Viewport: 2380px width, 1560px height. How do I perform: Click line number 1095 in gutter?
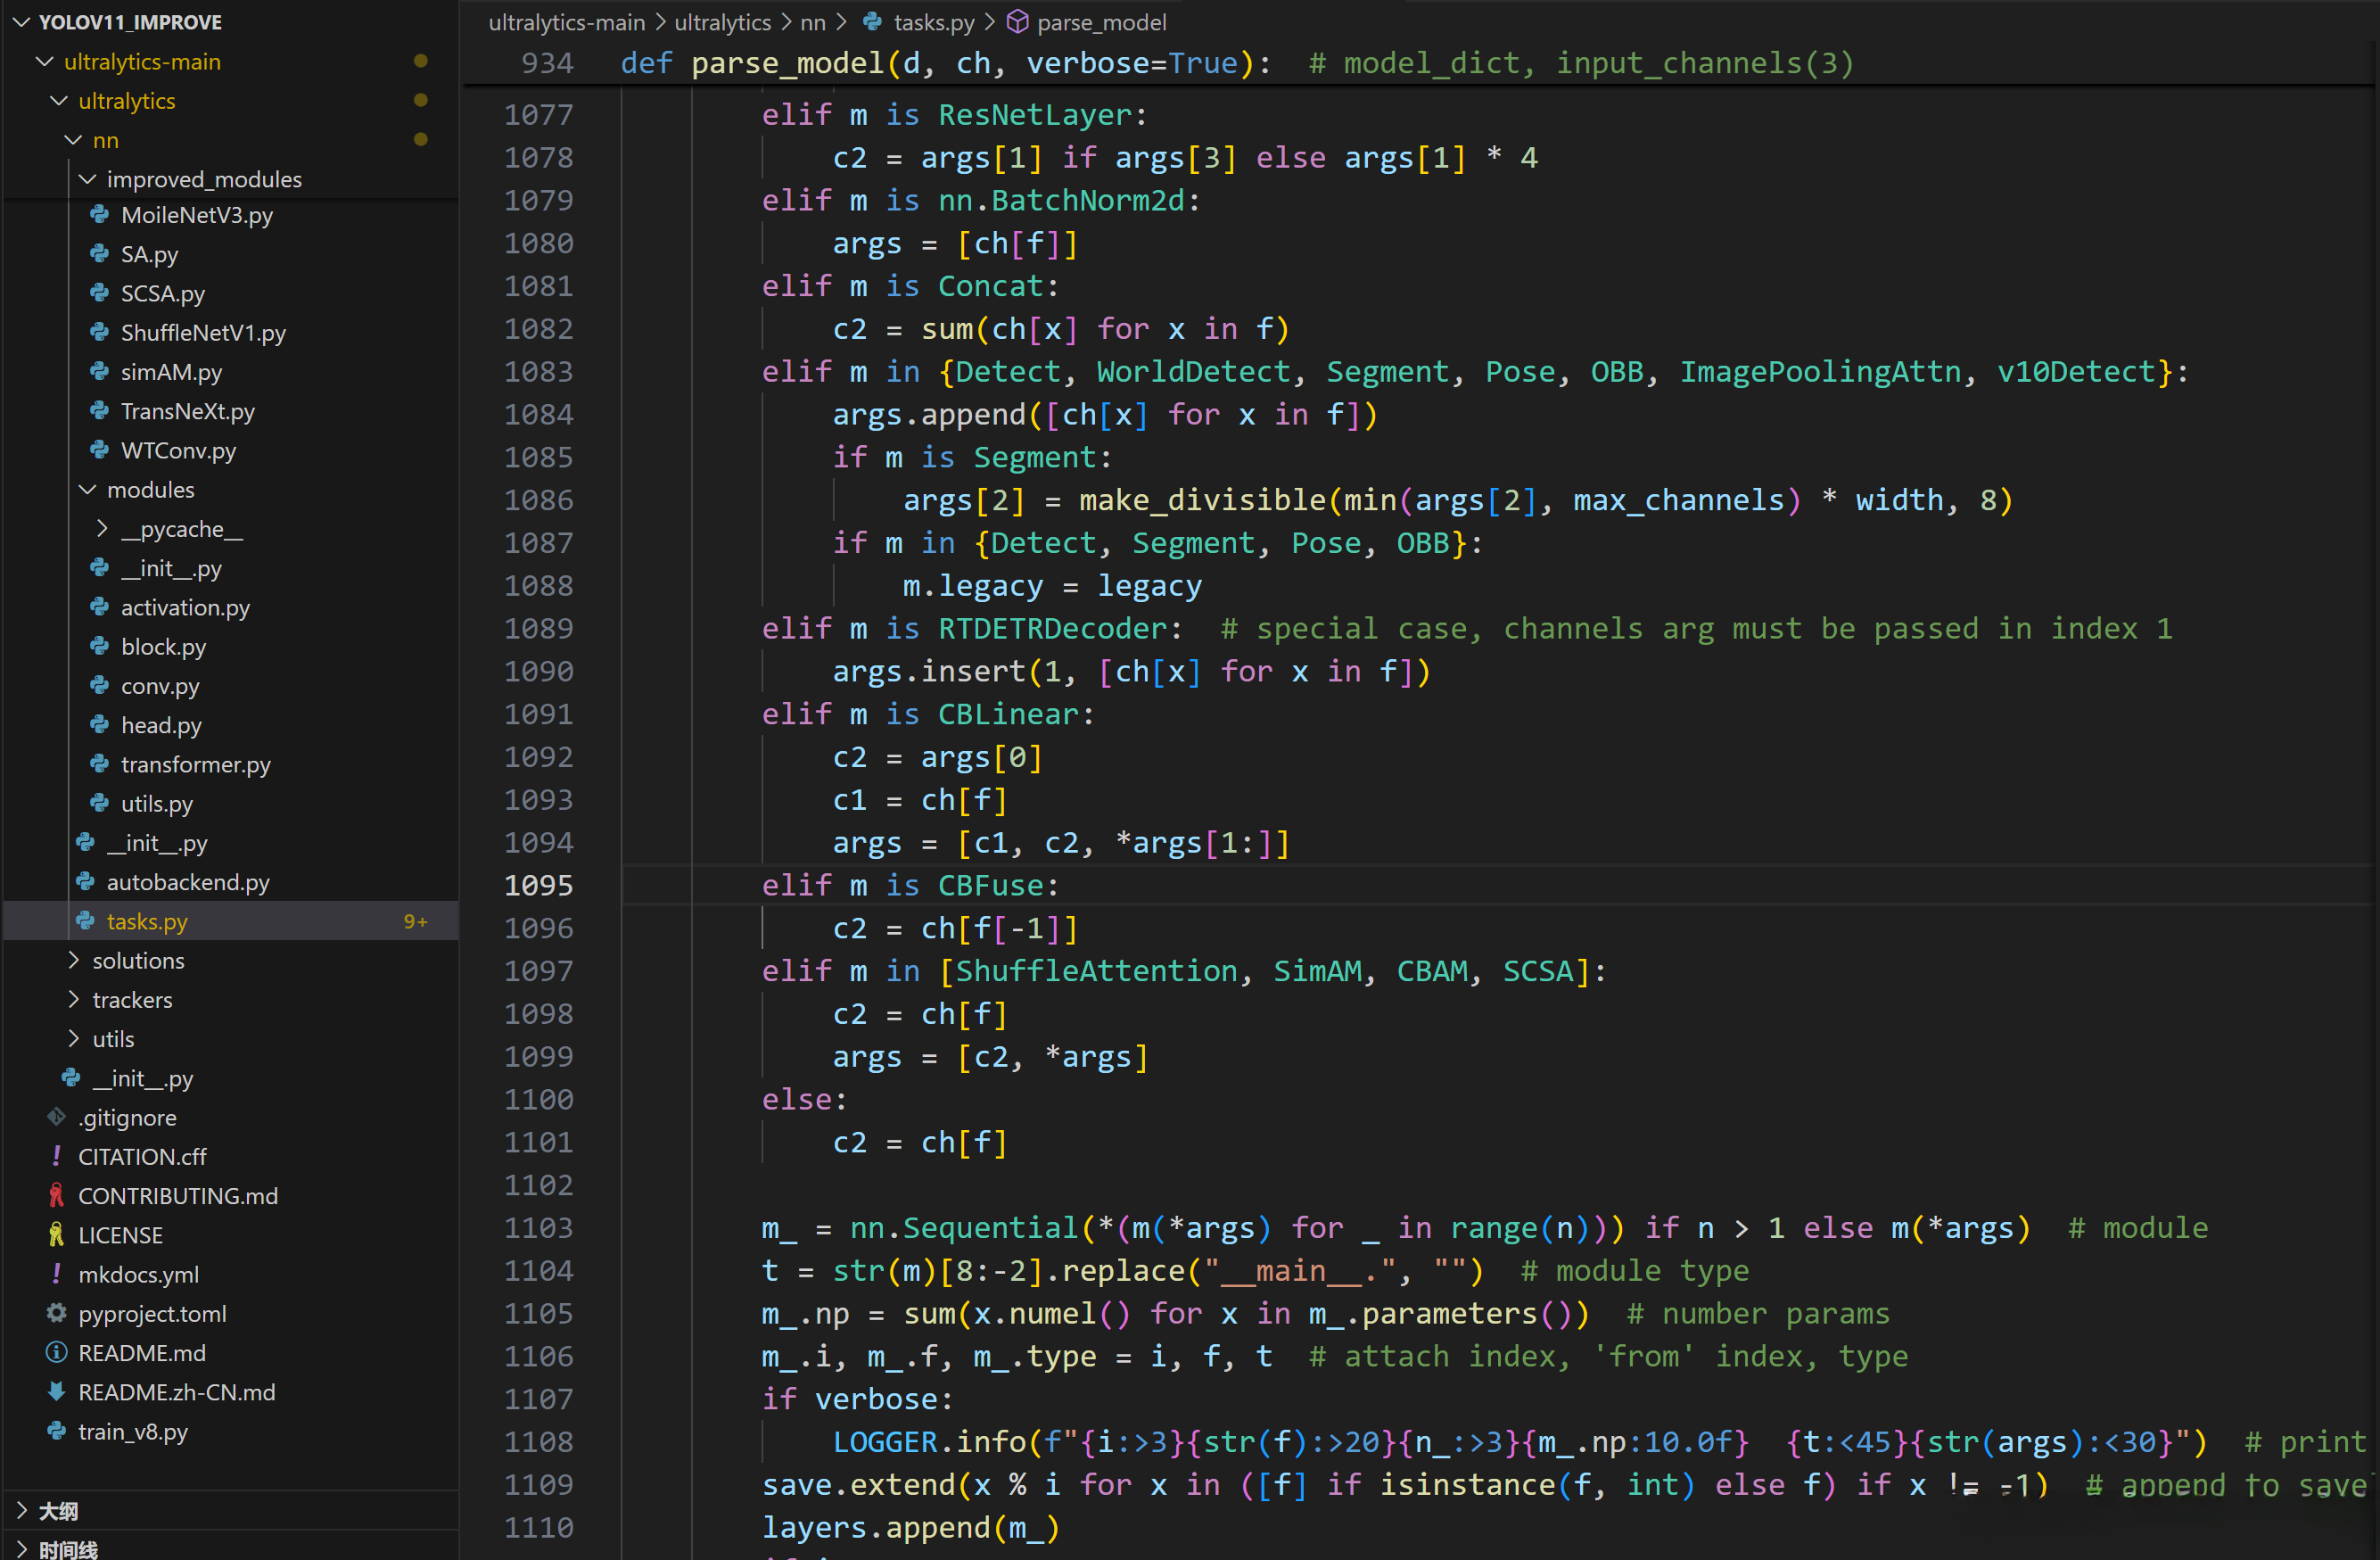538,886
